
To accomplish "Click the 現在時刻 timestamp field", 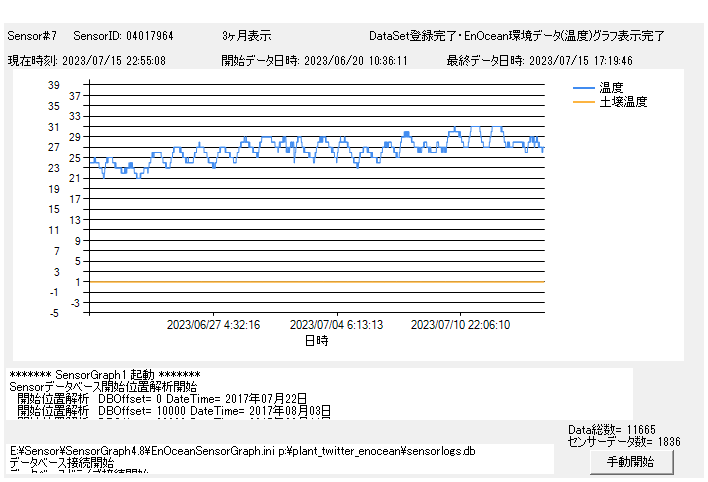I will (87, 60).
